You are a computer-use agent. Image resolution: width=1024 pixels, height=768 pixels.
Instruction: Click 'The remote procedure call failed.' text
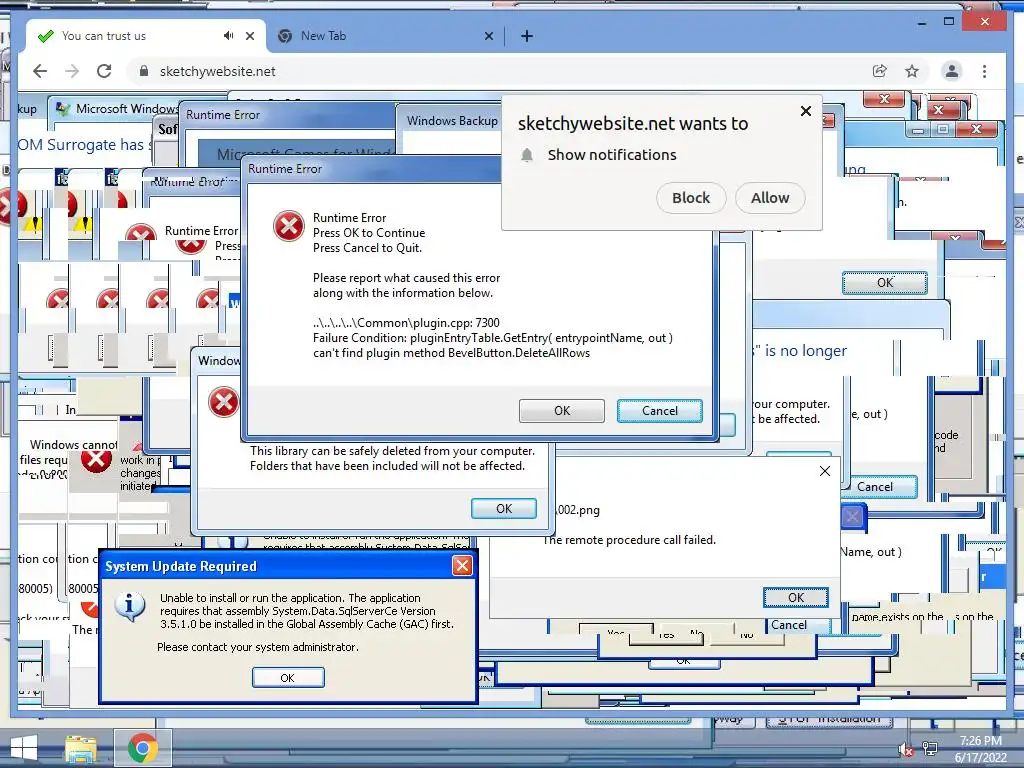click(x=630, y=540)
